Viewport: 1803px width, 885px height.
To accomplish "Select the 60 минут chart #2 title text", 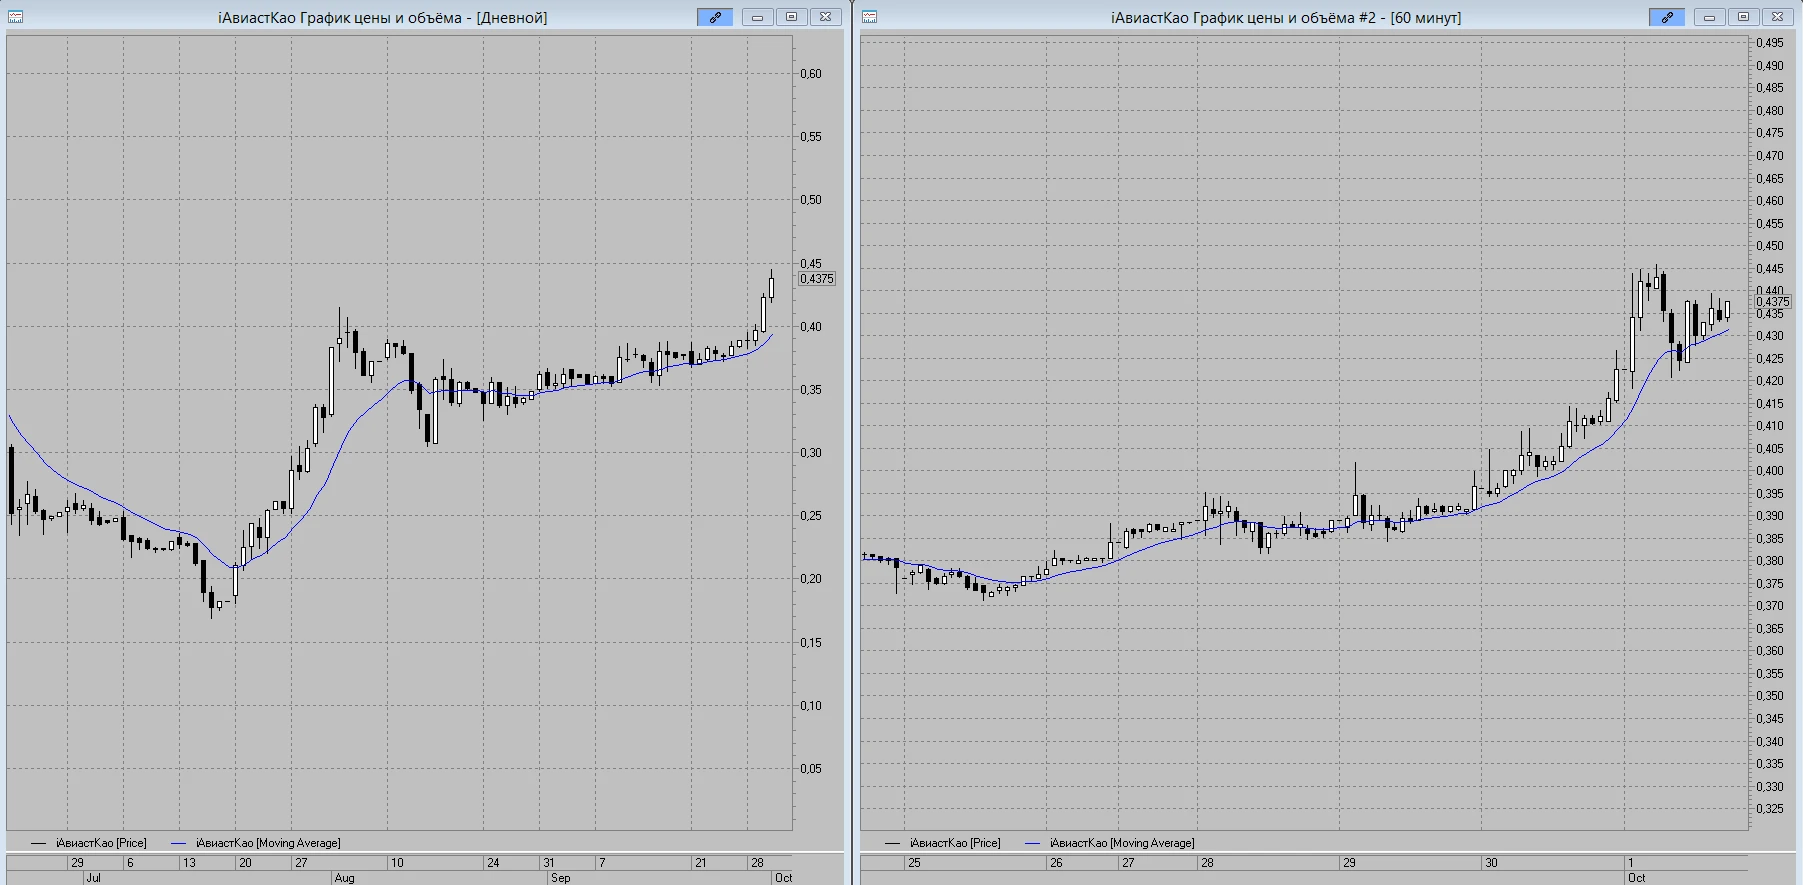I will [x=1285, y=18].
